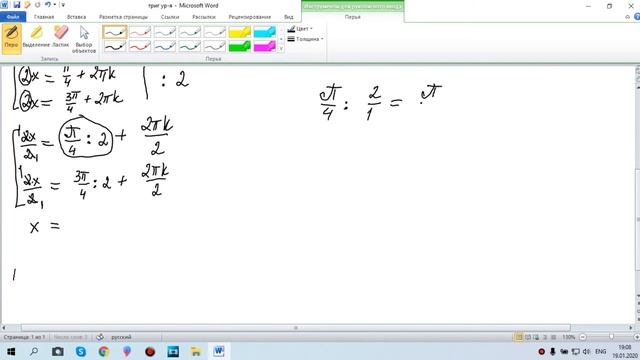This screenshot has width=640, height=360.
Task: Choose the green highlighter pen preset
Action: coord(240,46)
